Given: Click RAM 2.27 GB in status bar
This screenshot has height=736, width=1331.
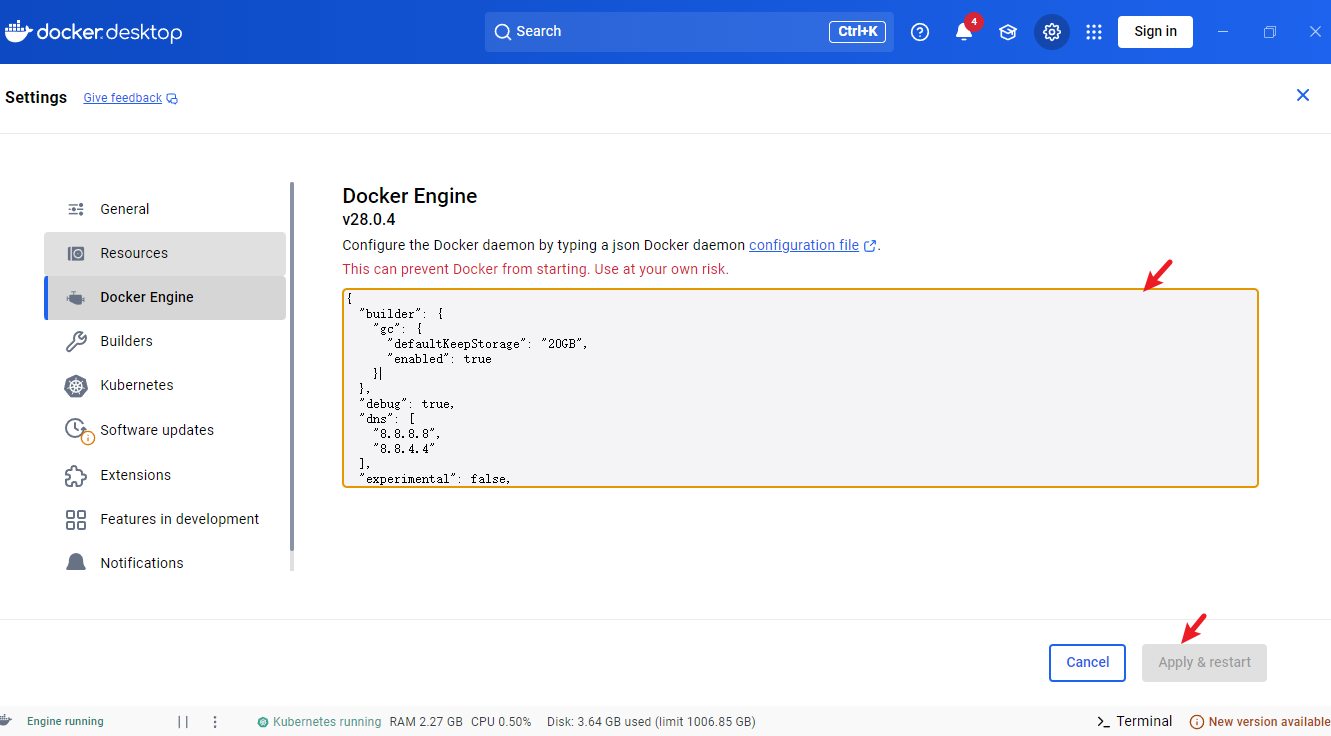Looking at the screenshot, I should coord(426,721).
